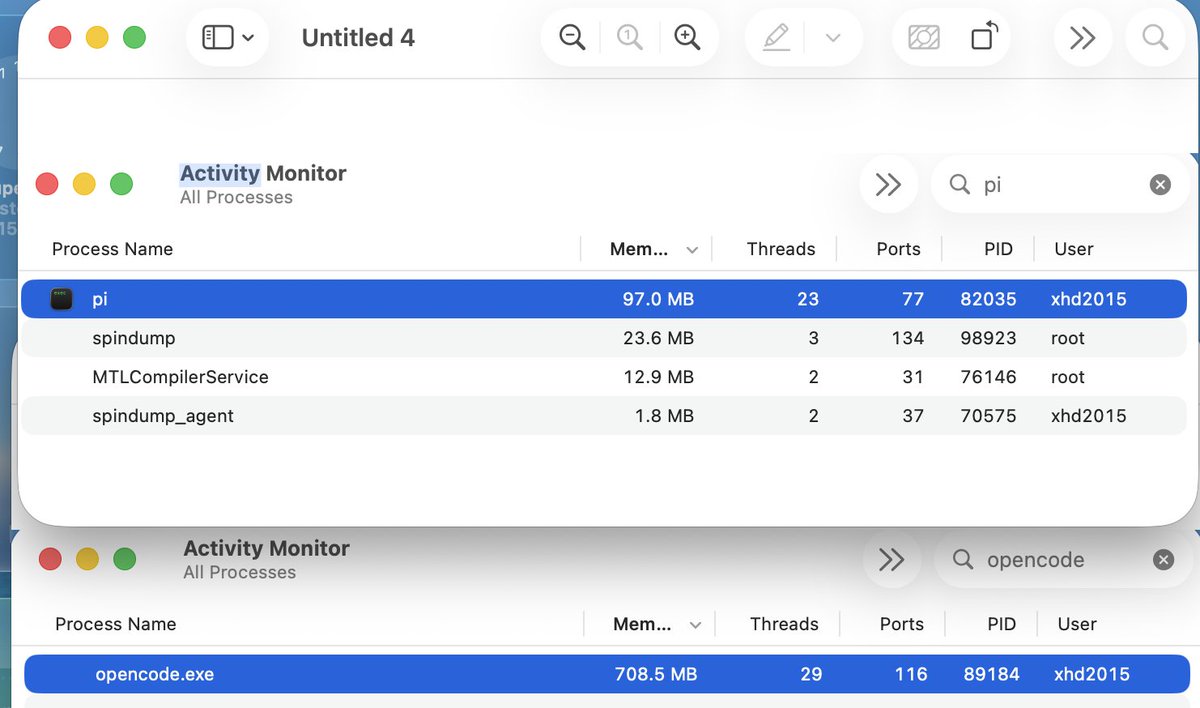Sort by PID column in opencode window
Screen dimensions: 1200x708
tap(1001, 624)
